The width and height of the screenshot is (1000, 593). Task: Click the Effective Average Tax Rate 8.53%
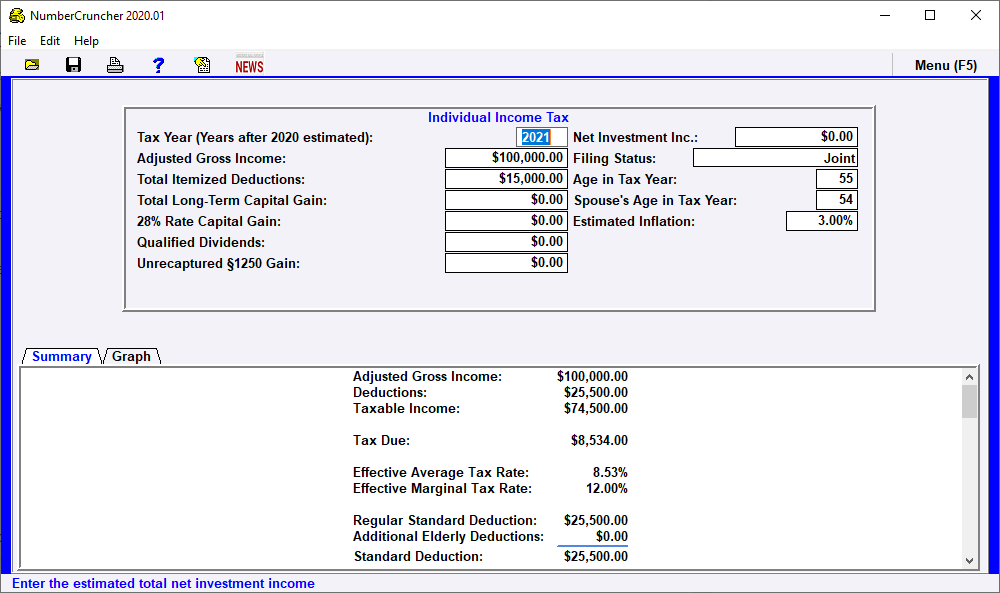click(x=610, y=472)
